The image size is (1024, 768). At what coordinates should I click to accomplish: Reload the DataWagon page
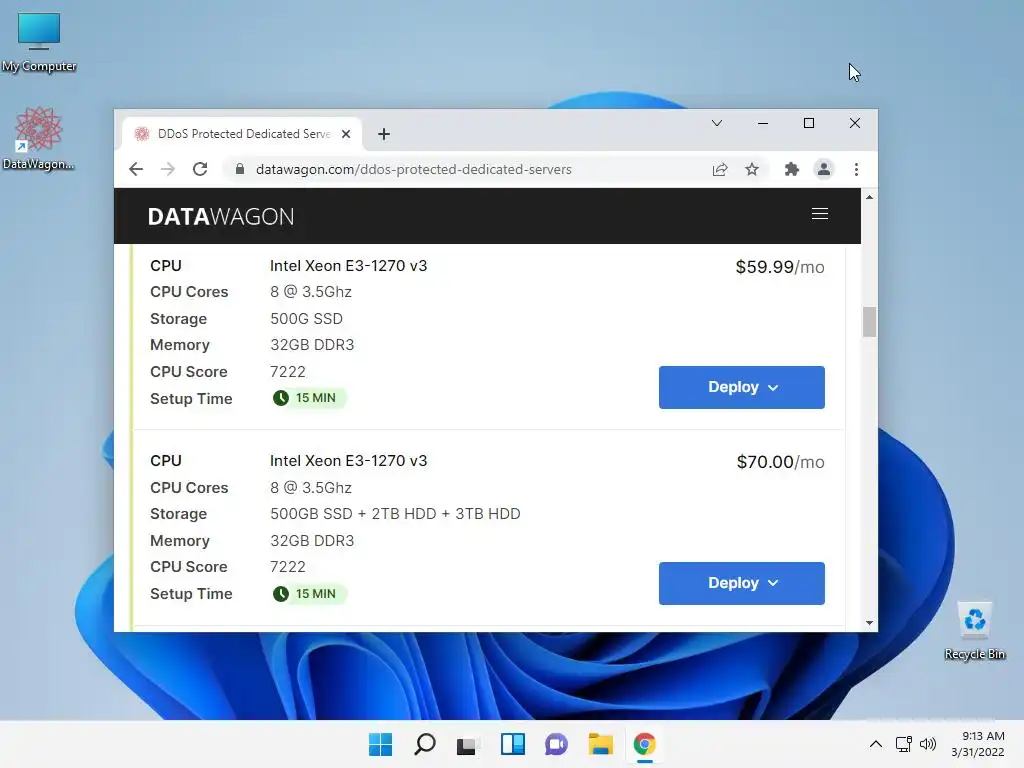point(200,169)
